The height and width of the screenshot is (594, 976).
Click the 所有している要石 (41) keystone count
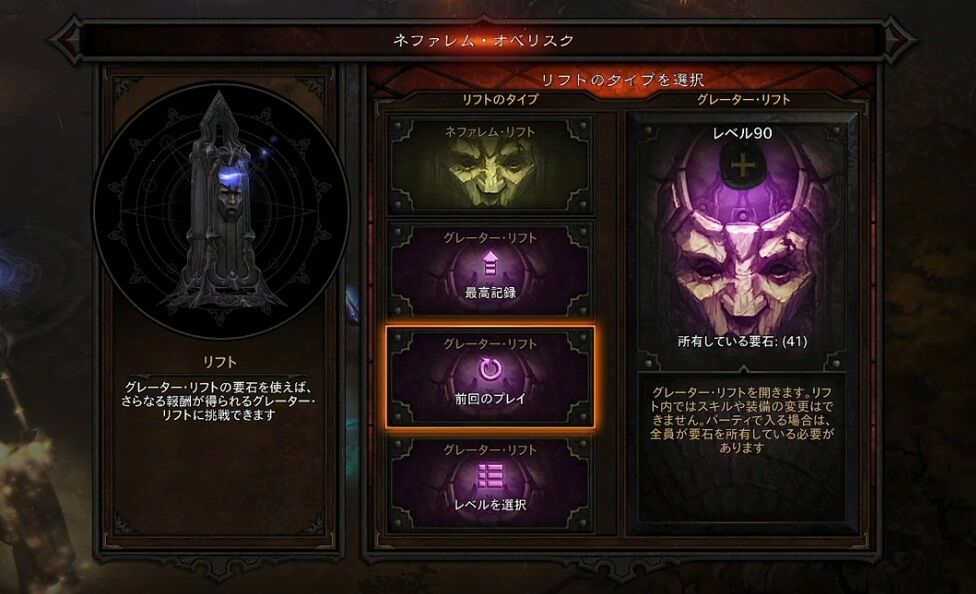click(x=742, y=341)
